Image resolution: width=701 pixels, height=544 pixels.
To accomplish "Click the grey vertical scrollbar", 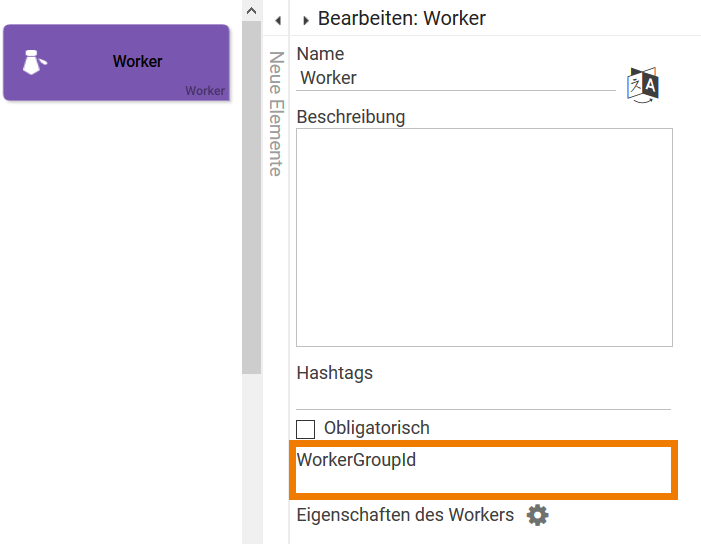I will tap(251, 190).
